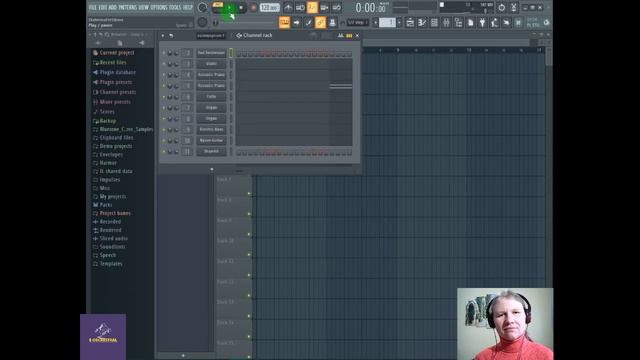Toggle the Browser view icon
Viewport: 640px width, 360px height.
tap(458, 22)
